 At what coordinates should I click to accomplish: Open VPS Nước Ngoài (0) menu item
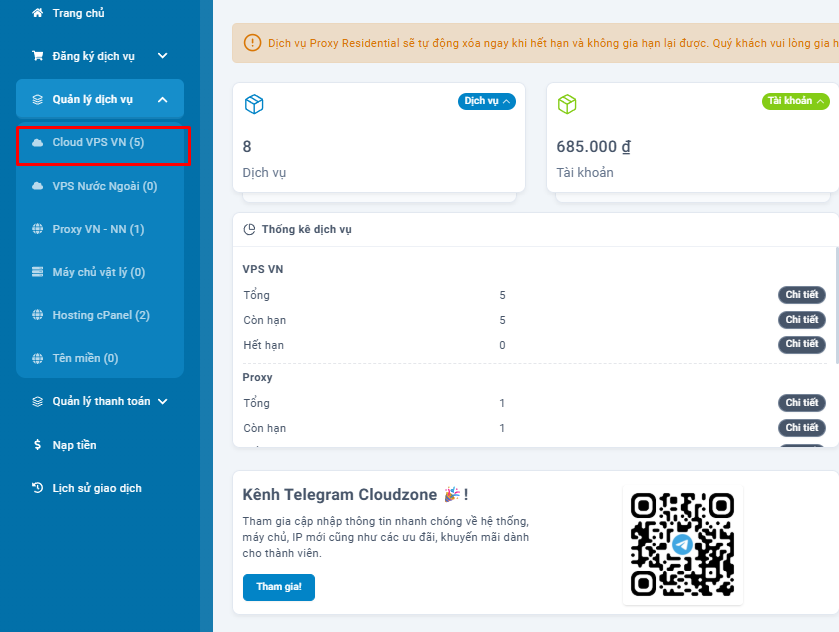coord(104,186)
